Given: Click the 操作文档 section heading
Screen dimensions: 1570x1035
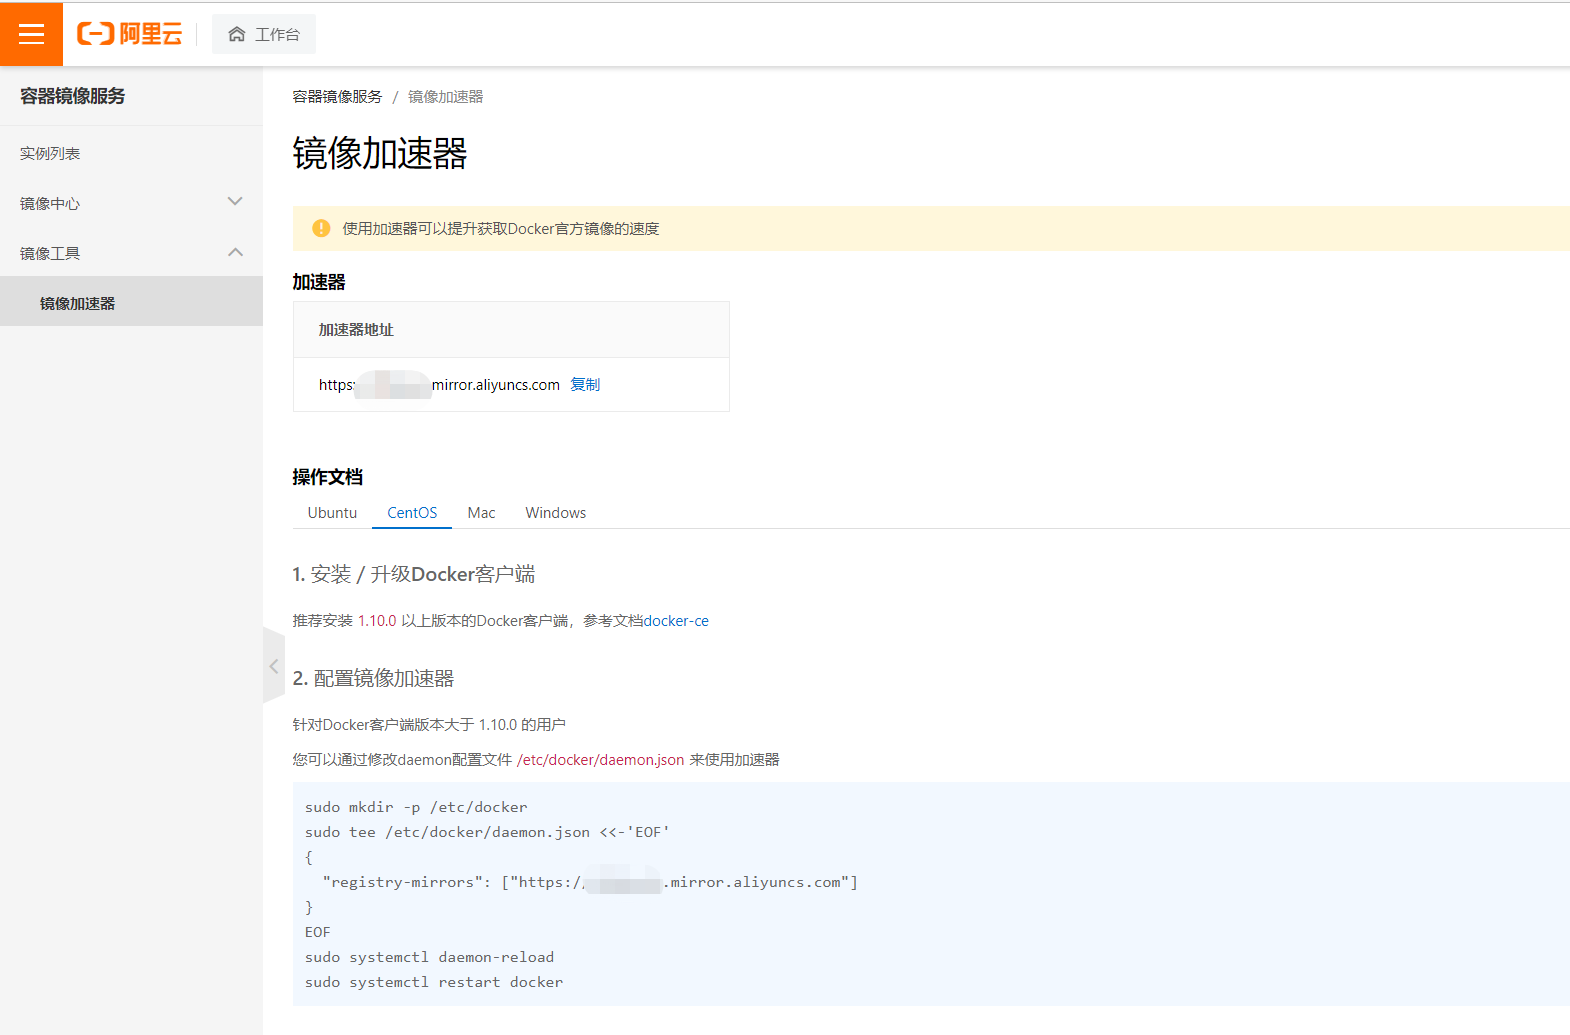Looking at the screenshot, I should click(x=327, y=477).
